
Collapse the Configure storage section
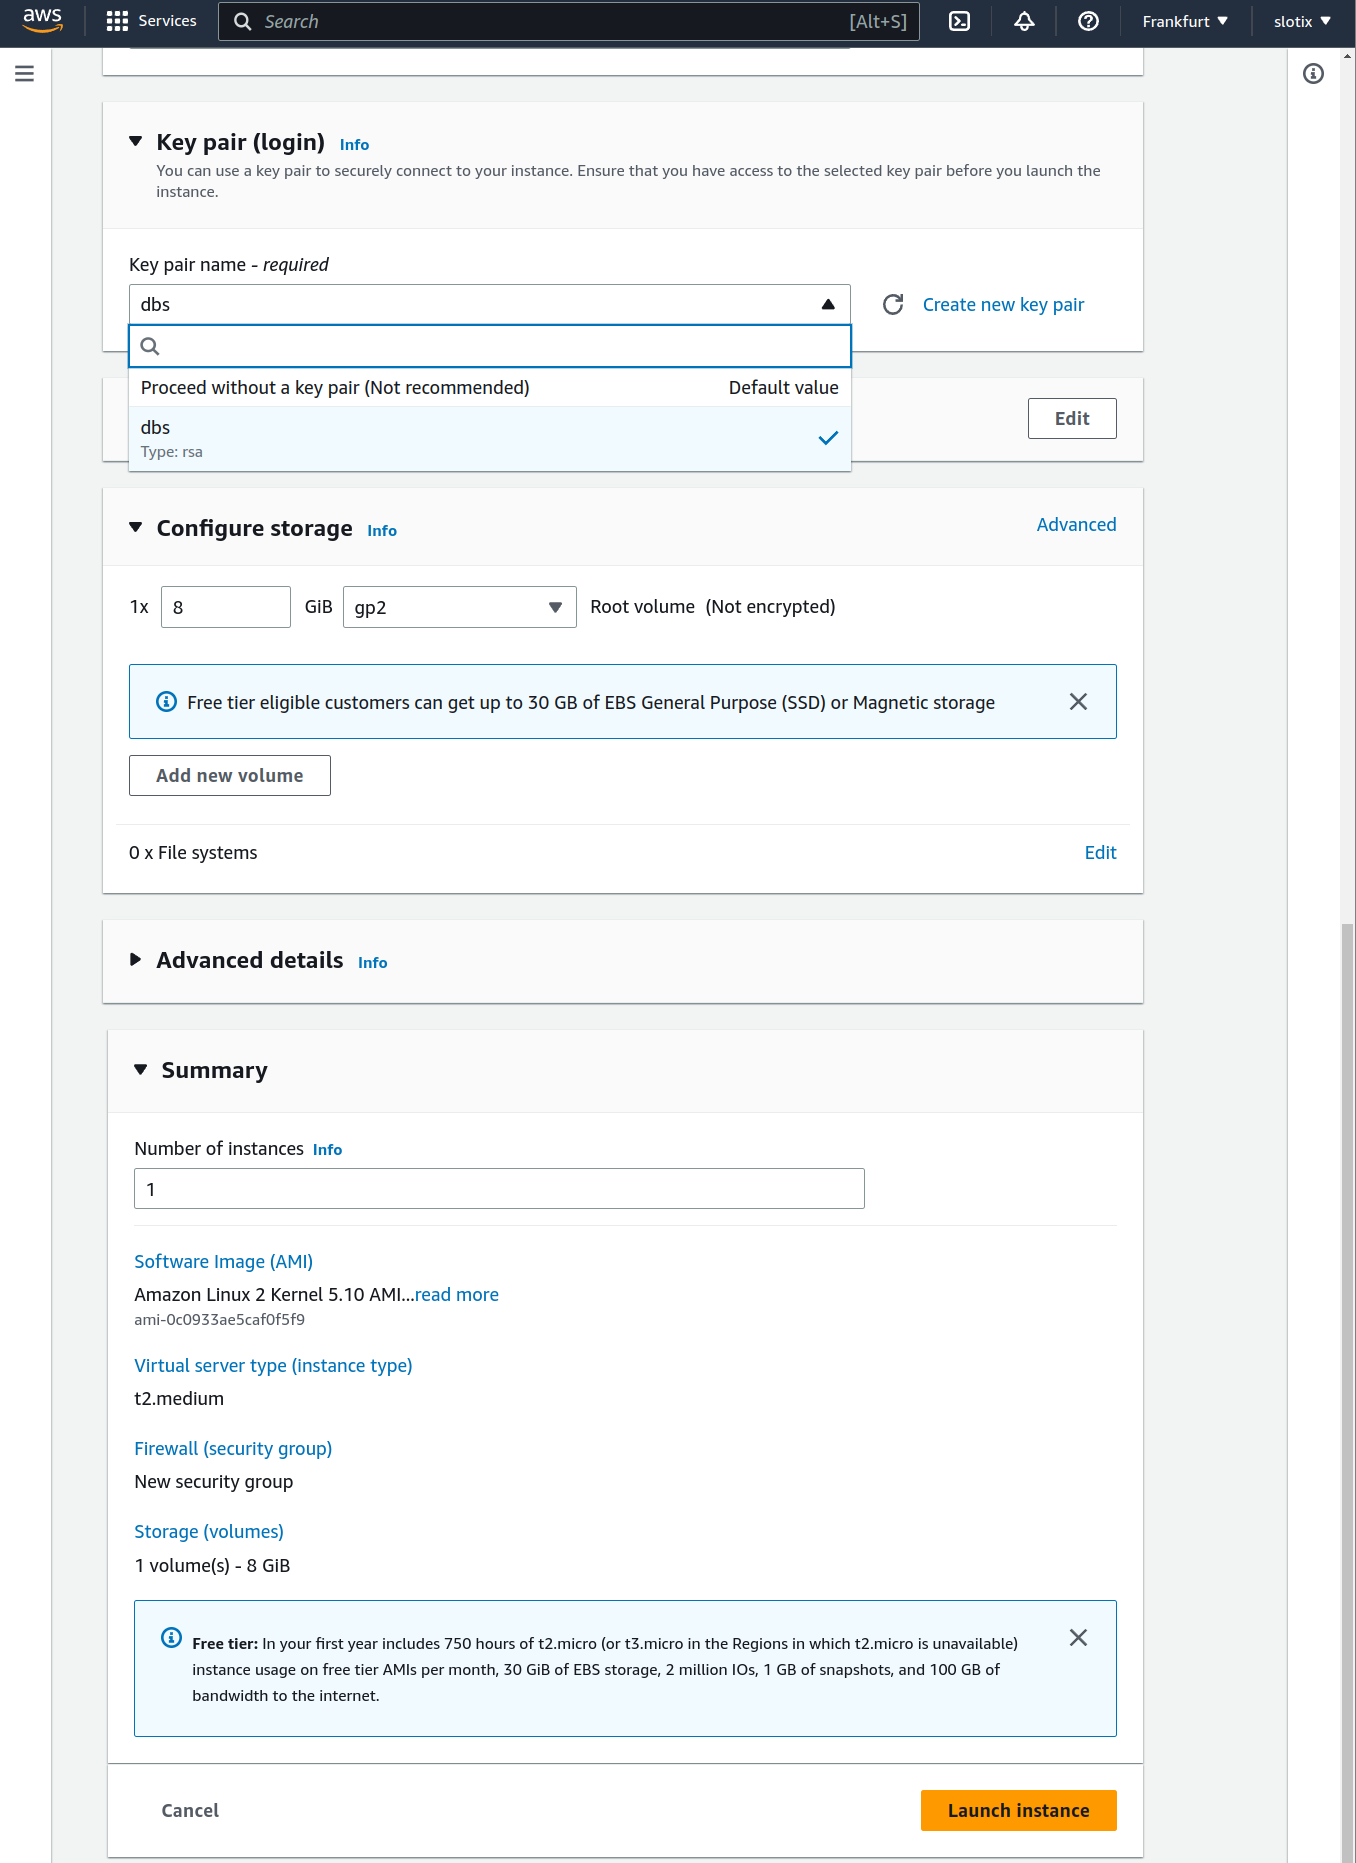click(x=136, y=528)
